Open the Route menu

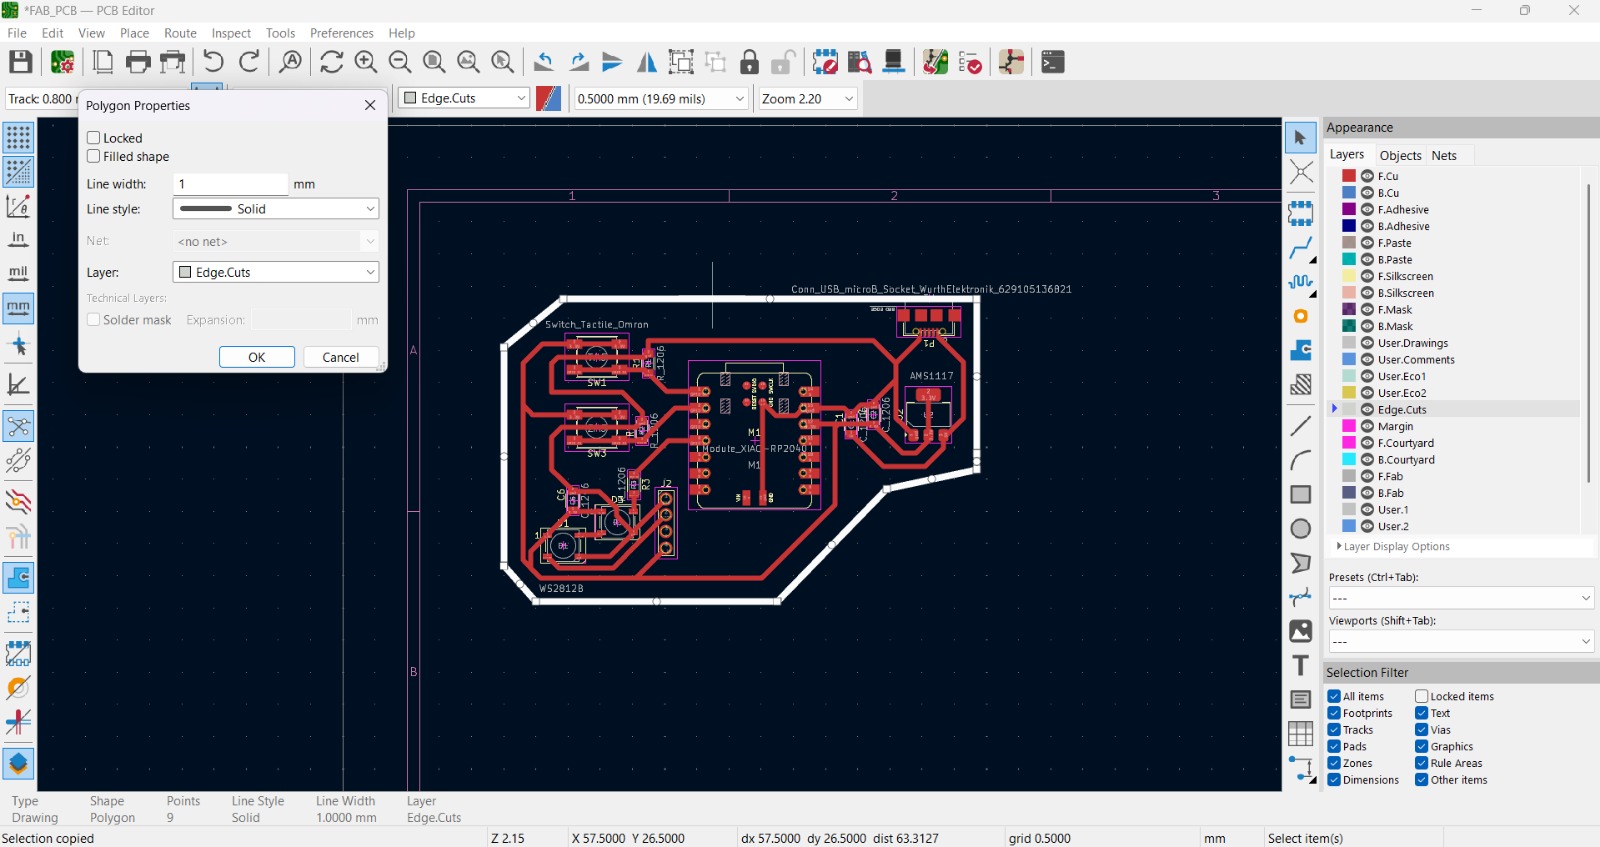(180, 33)
